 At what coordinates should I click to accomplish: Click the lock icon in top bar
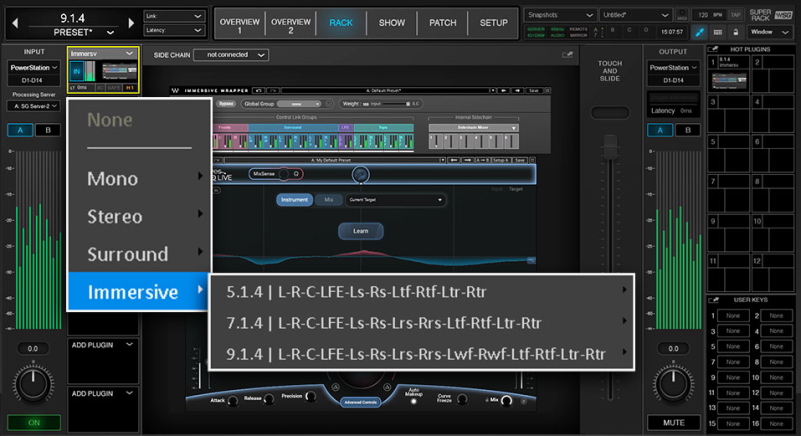pyautogui.click(x=736, y=32)
